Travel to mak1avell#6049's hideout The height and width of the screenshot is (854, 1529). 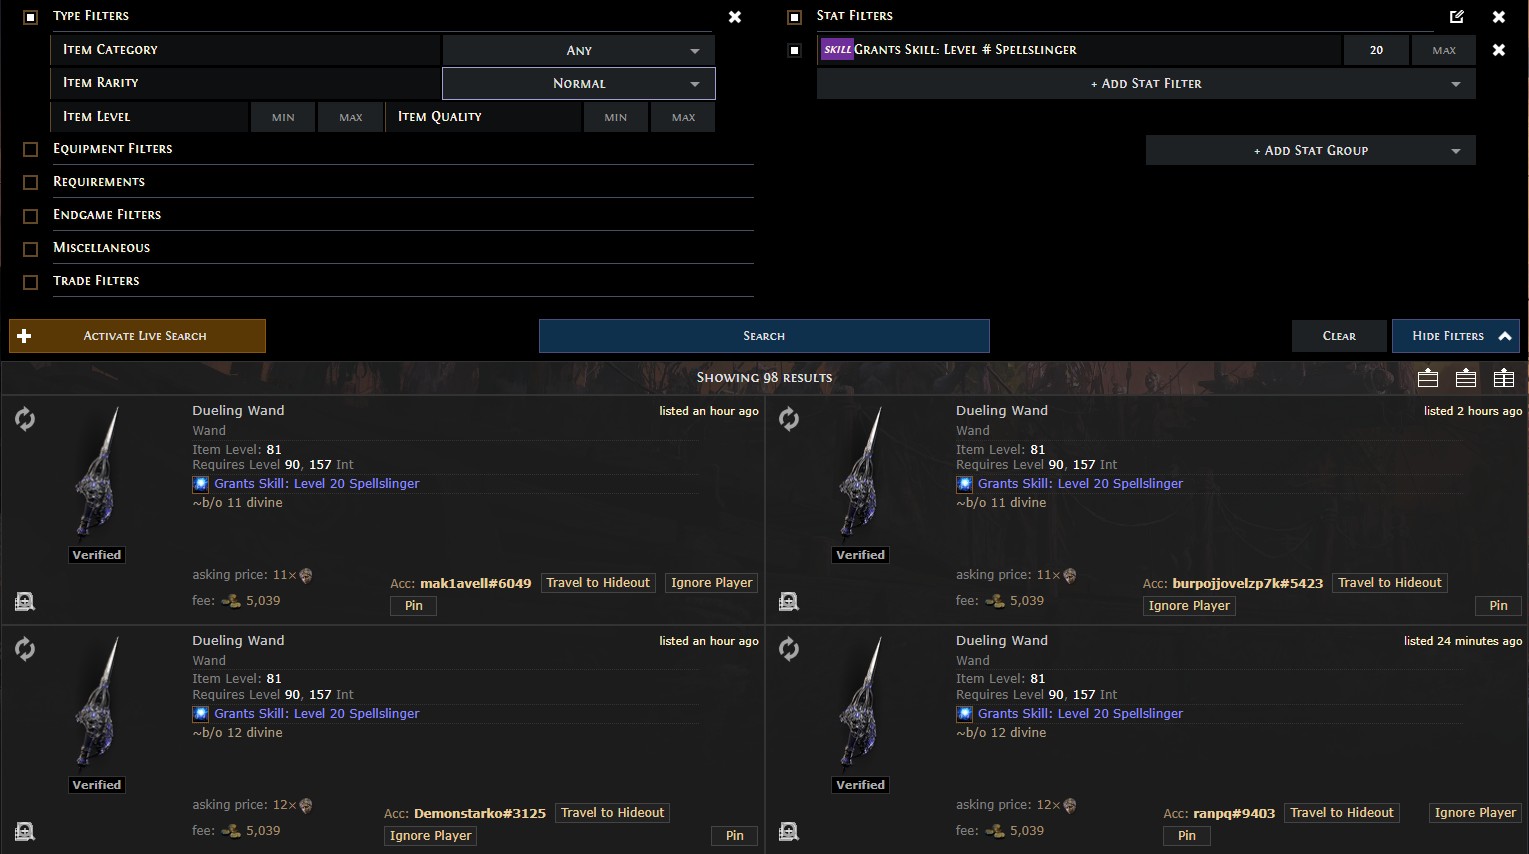tap(598, 583)
